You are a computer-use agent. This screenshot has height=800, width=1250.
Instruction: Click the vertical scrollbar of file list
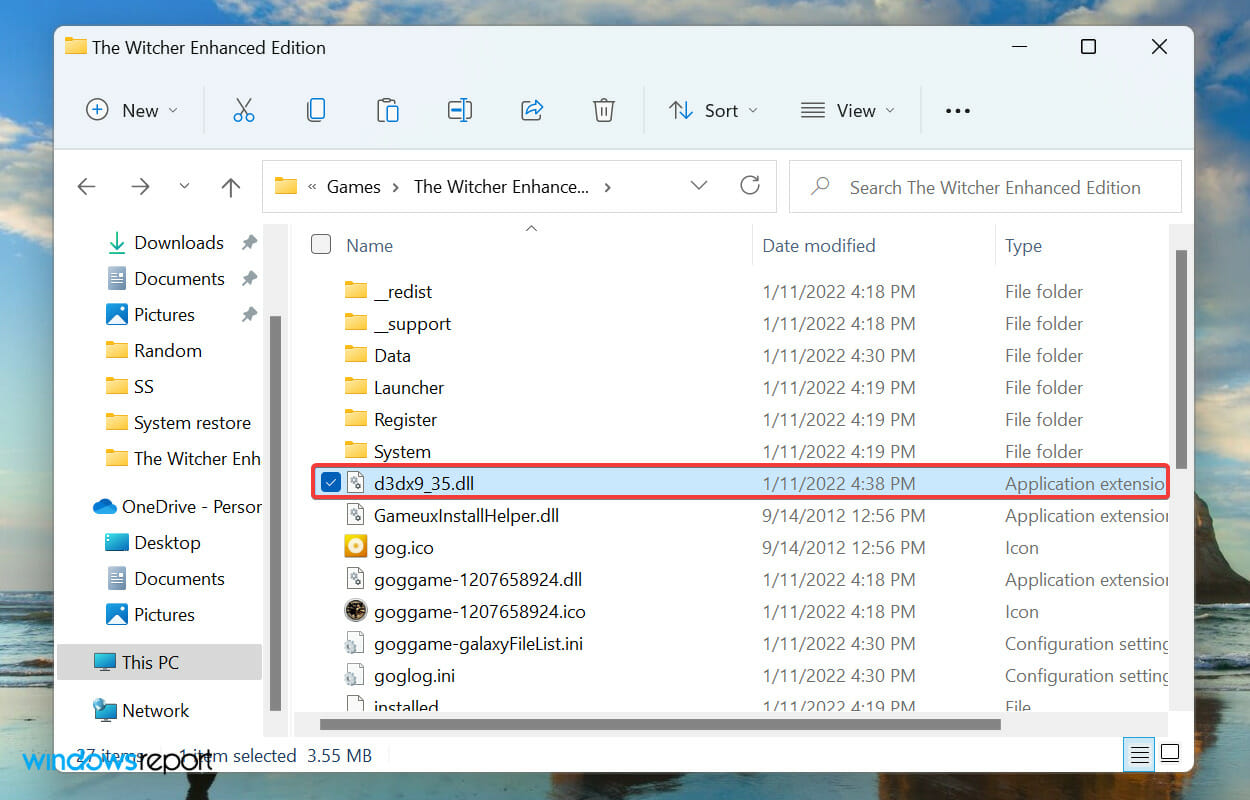click(x=1180, y=359)
